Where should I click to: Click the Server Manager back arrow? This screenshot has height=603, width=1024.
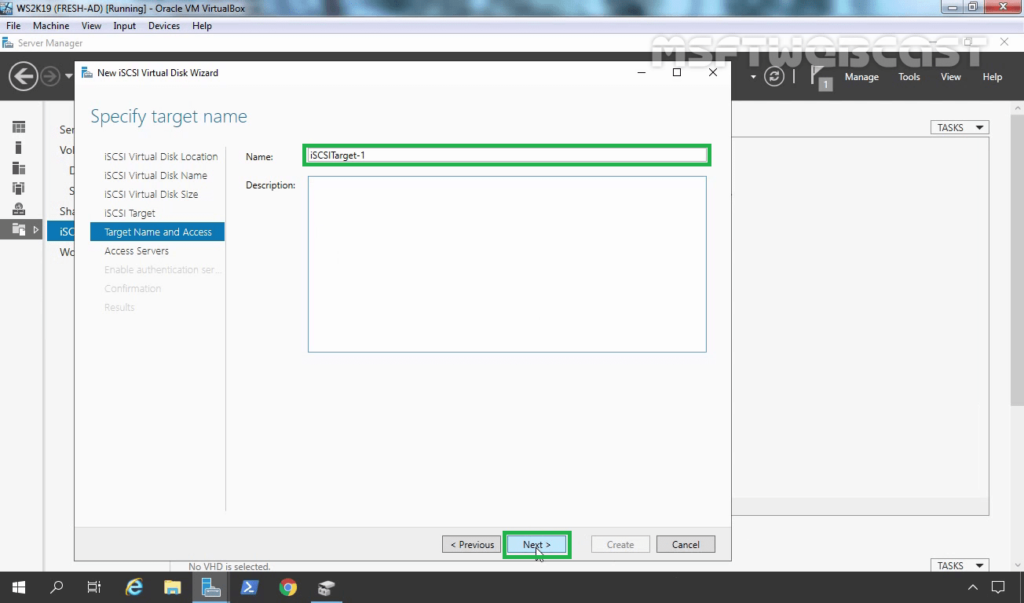point(23,76)
